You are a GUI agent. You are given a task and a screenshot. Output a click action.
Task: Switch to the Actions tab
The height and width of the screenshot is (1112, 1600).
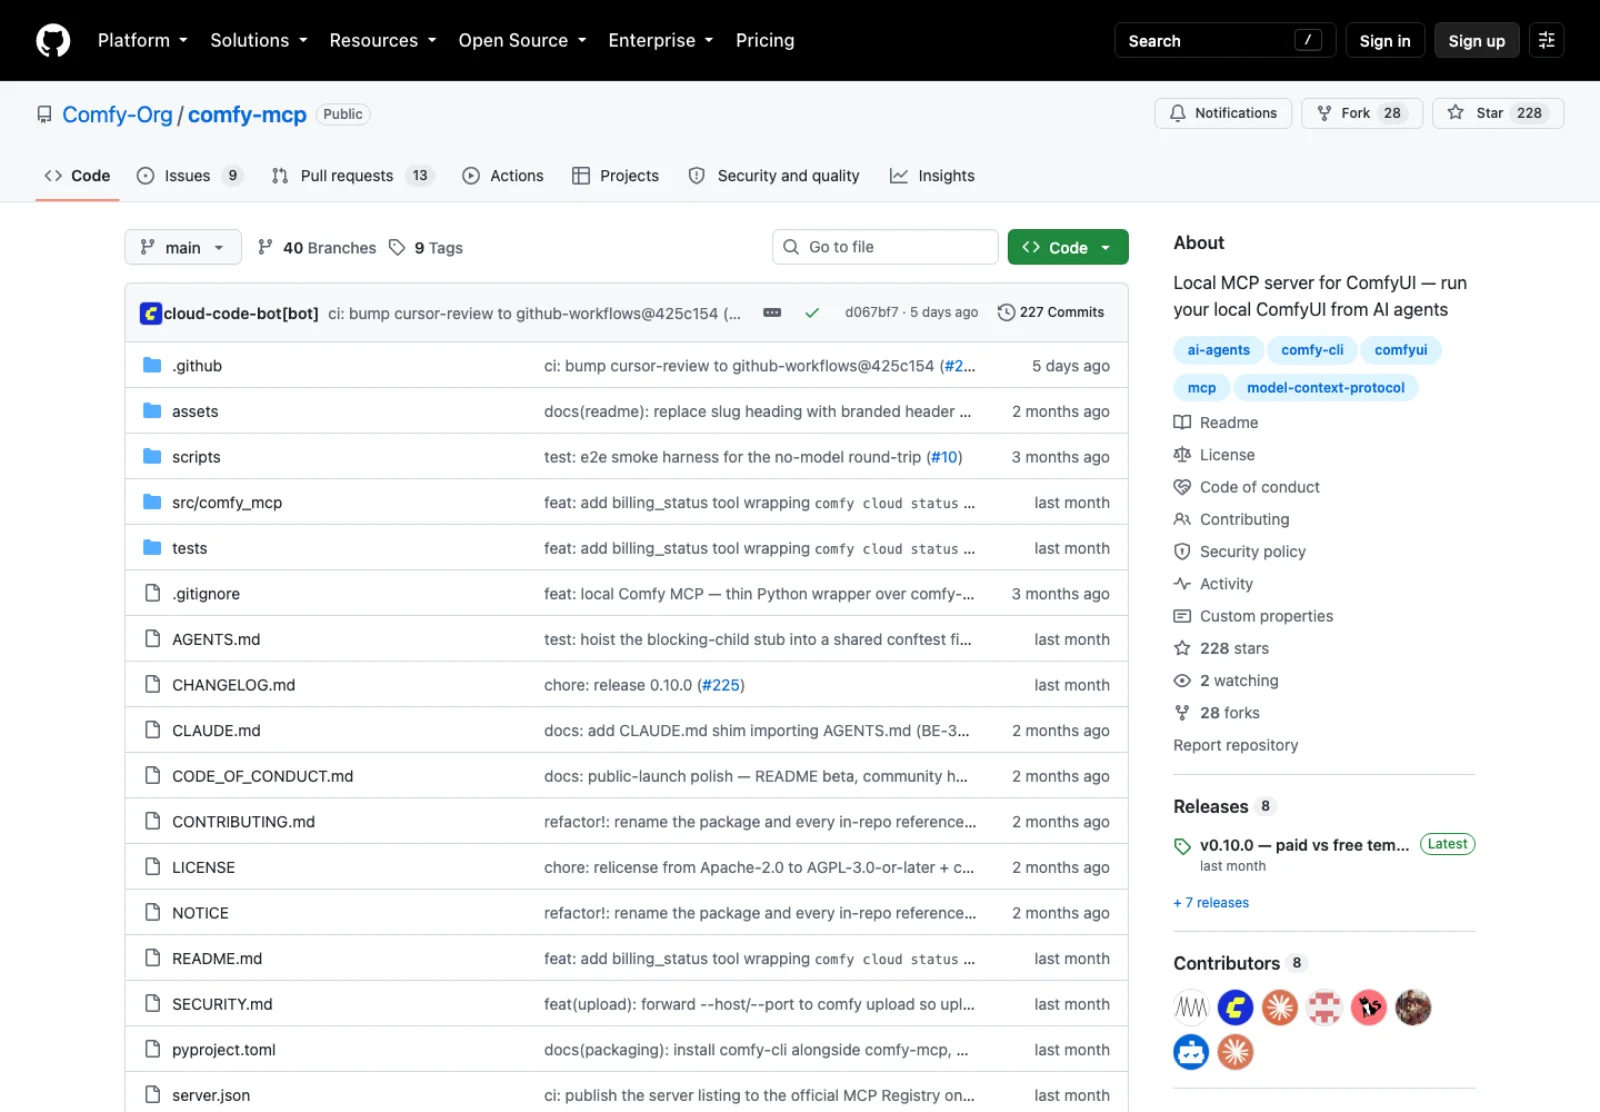tap(503, 175)
